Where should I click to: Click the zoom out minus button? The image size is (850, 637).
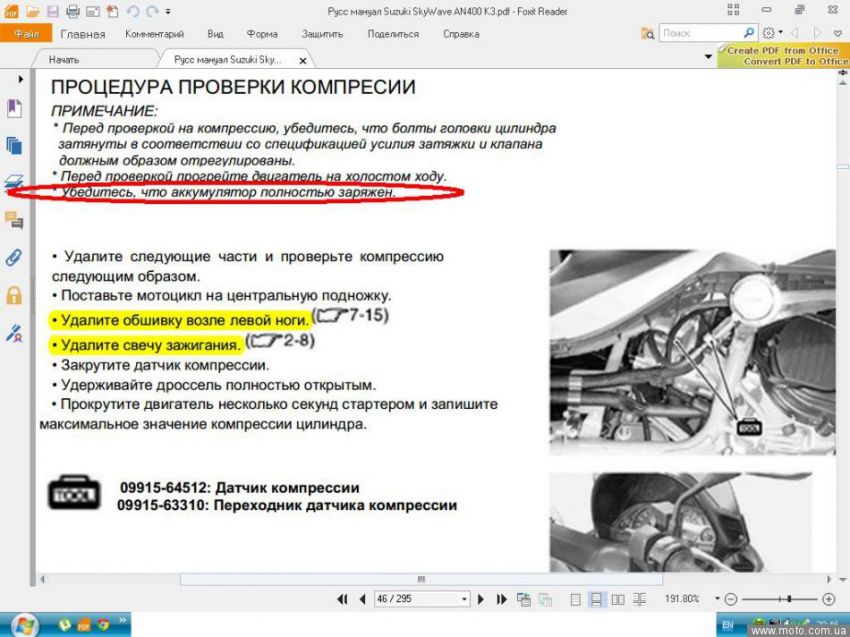point(731,599)
